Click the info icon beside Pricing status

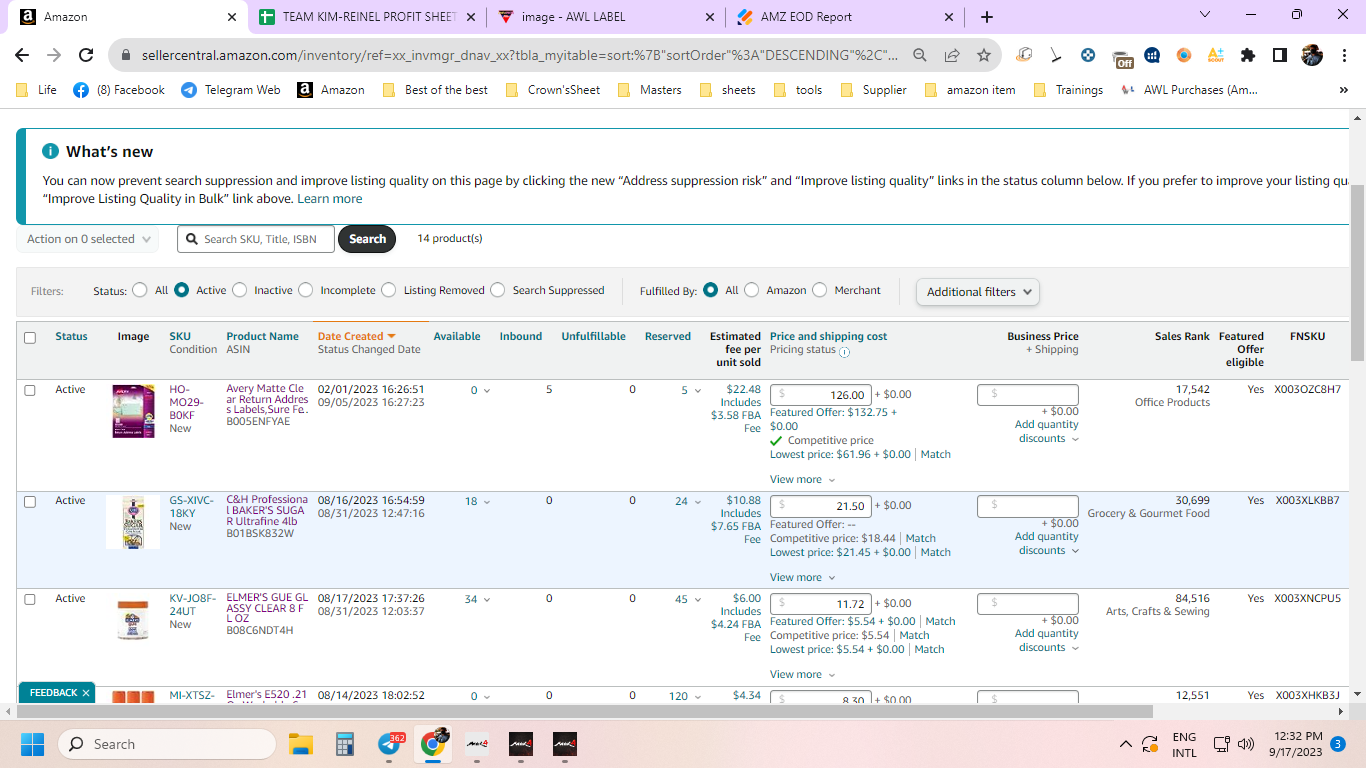[x=844, y=351]
